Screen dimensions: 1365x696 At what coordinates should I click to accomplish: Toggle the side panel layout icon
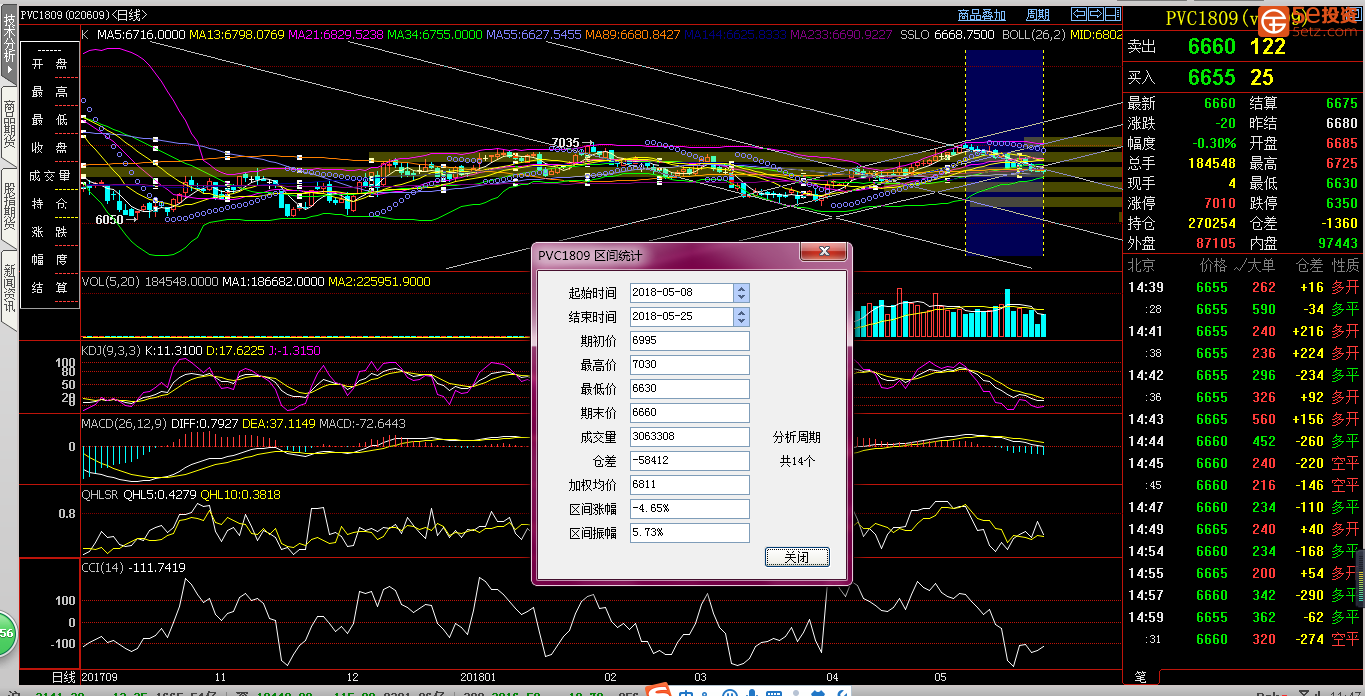(1113, 14)
